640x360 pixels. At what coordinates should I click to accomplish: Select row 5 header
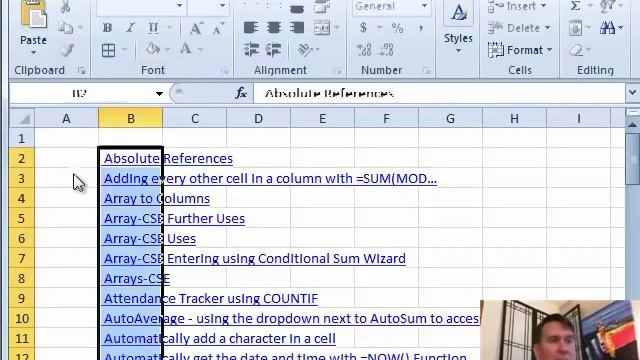point(22,218)
